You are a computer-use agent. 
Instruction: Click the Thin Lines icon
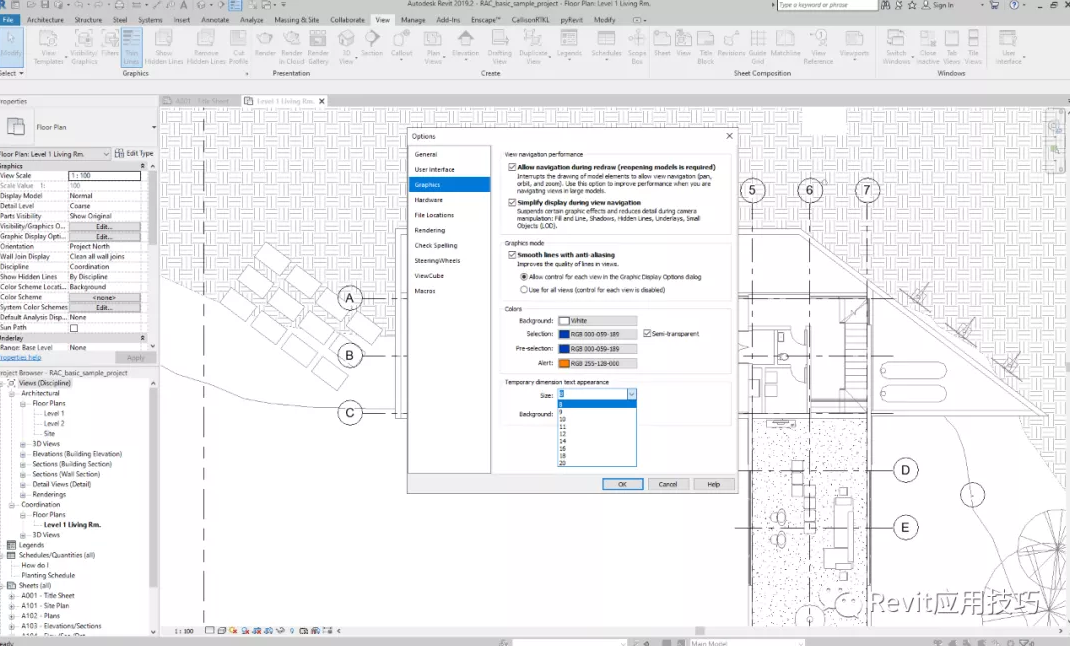pos(133,42)
